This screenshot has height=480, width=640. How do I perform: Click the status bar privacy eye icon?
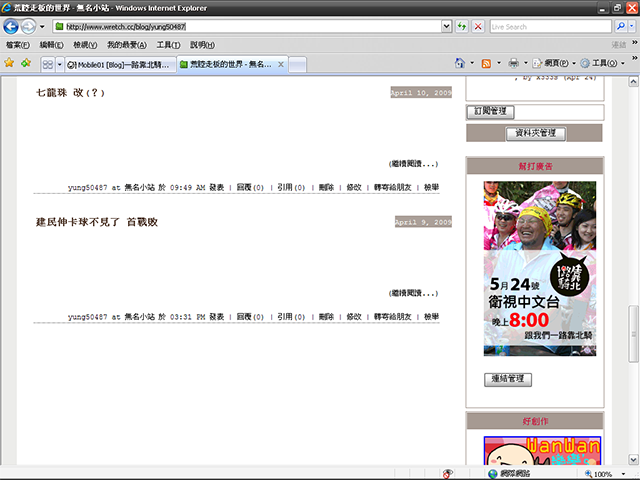(447, 474)
